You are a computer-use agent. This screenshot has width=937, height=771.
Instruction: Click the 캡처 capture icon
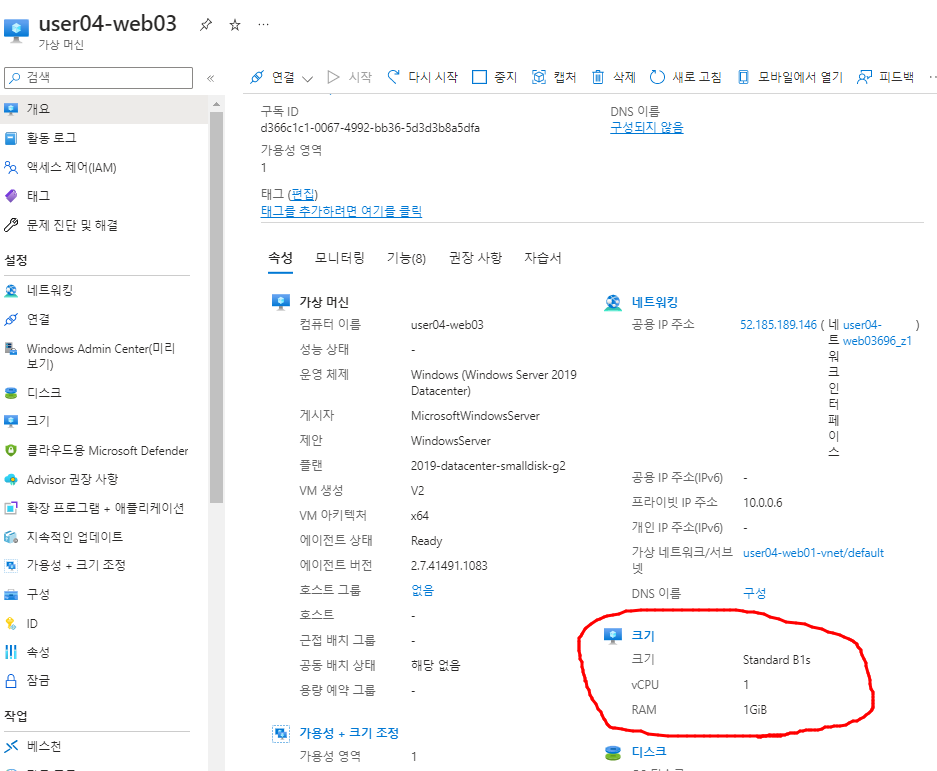539,77
